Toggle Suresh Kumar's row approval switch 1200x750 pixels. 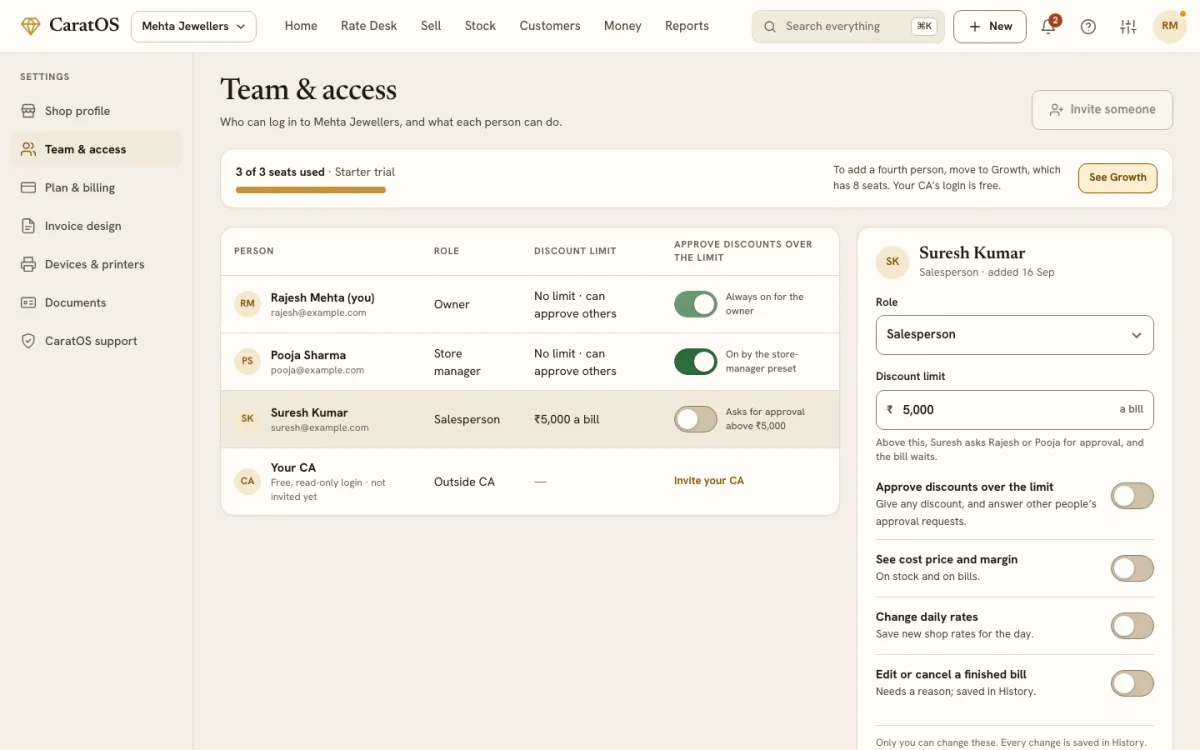coord(696,419)
